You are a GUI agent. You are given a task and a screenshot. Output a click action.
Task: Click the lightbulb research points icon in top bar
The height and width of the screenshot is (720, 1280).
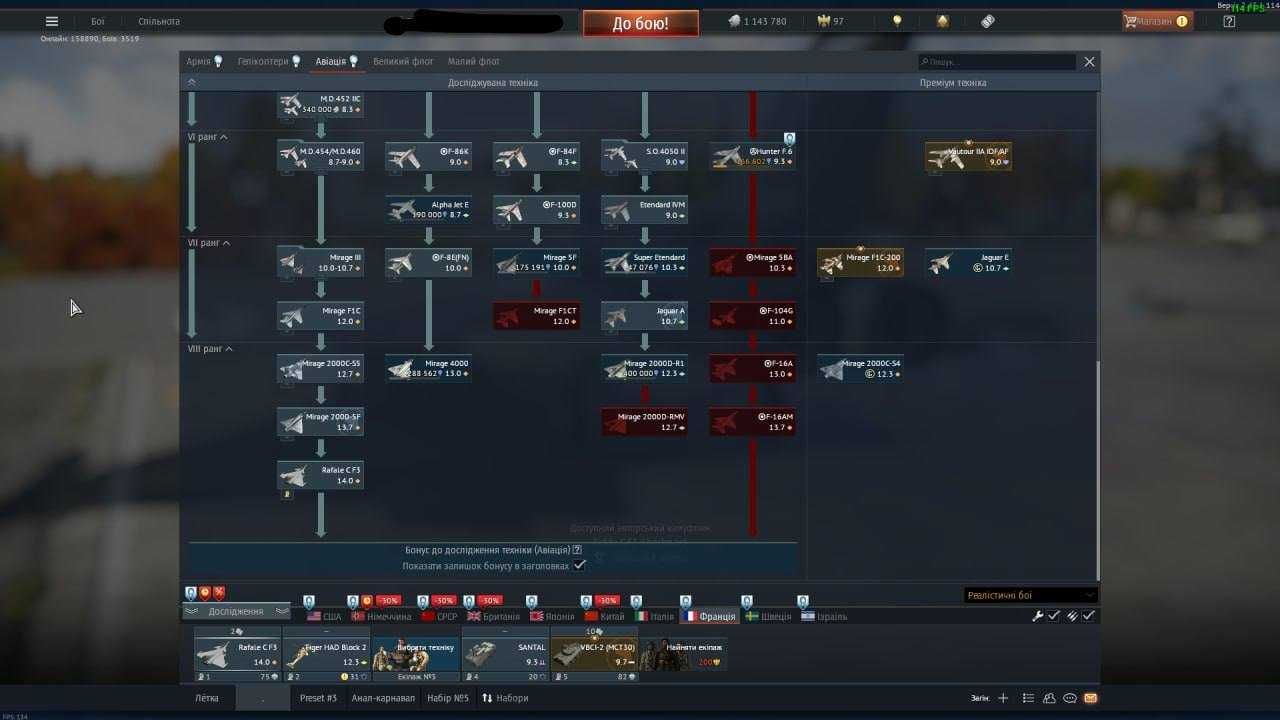897,21
